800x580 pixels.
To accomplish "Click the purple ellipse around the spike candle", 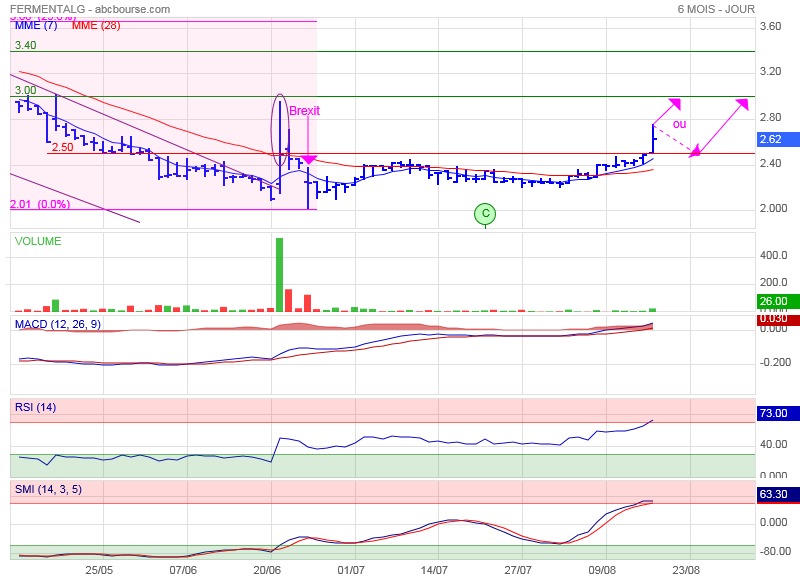I will coord(281,130).
